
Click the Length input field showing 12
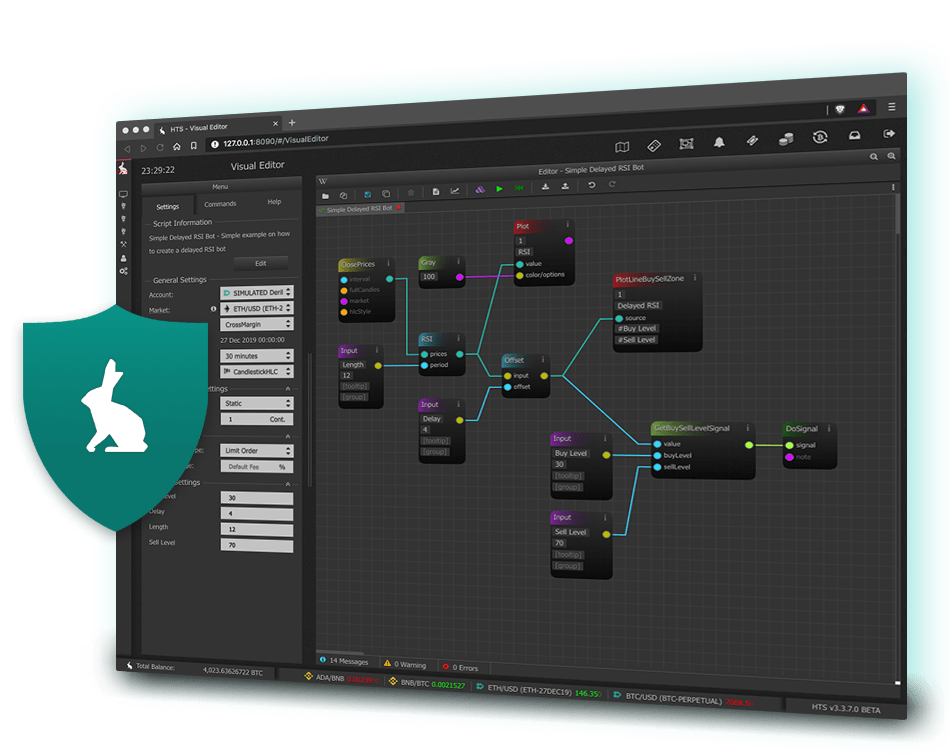pyautogui.click(x=256, y=530)
